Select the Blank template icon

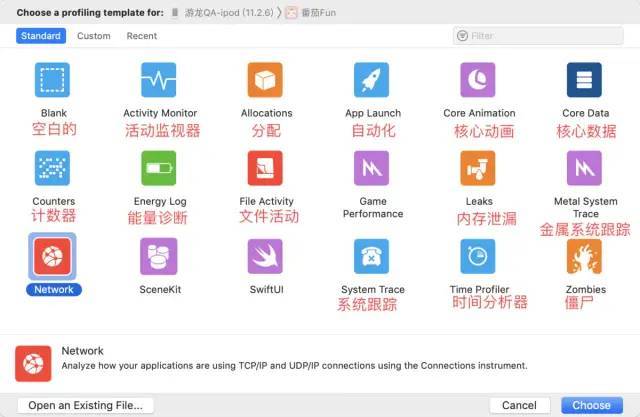(52, 80)
